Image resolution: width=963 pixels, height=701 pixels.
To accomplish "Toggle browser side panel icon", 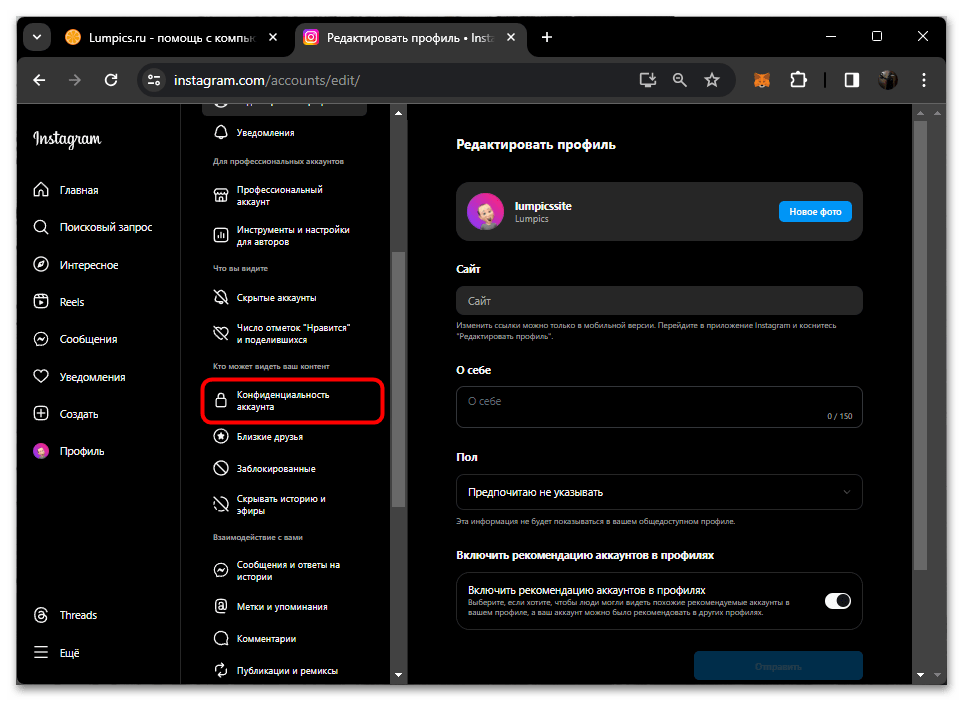I will 851,80.
